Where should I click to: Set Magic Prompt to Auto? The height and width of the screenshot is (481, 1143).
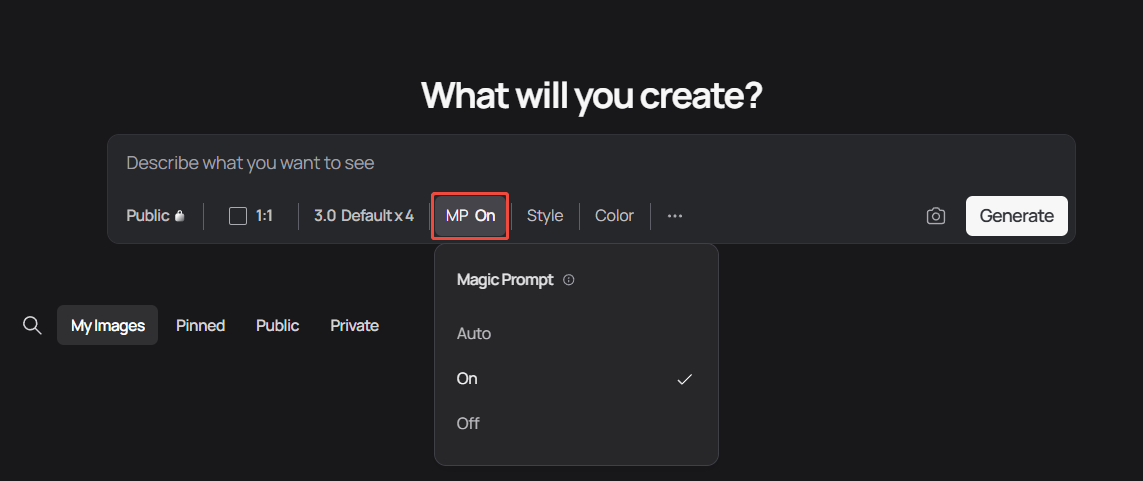click(474, 333)
